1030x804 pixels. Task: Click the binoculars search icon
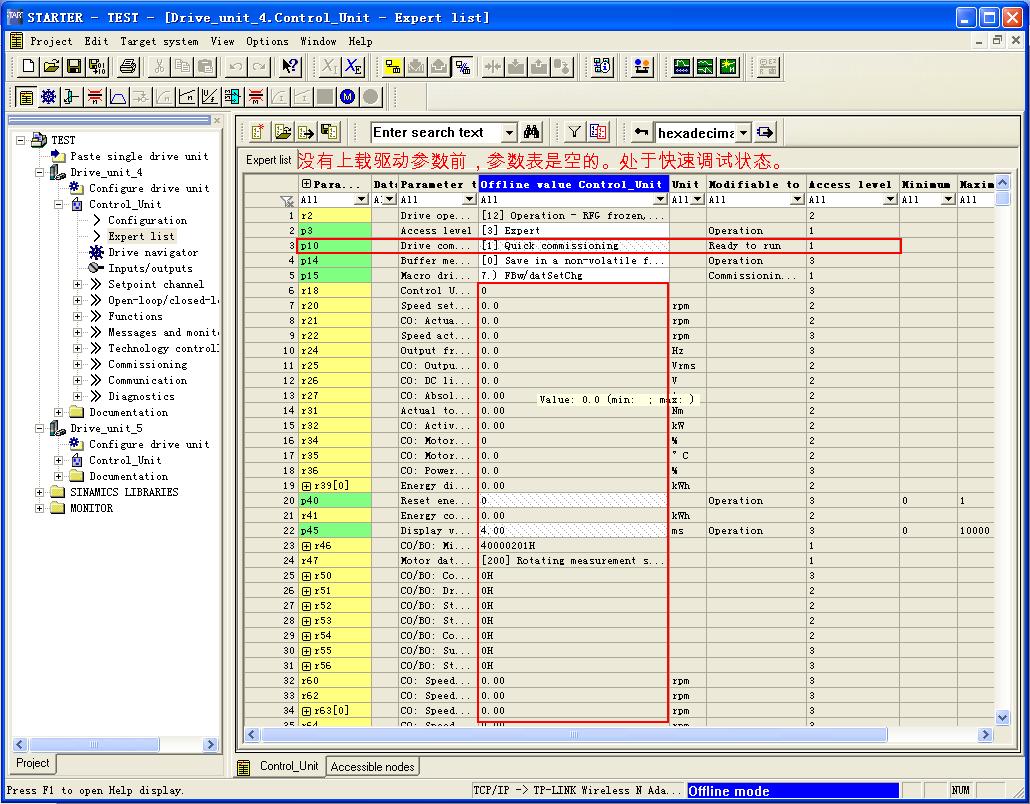click(532, 132)
